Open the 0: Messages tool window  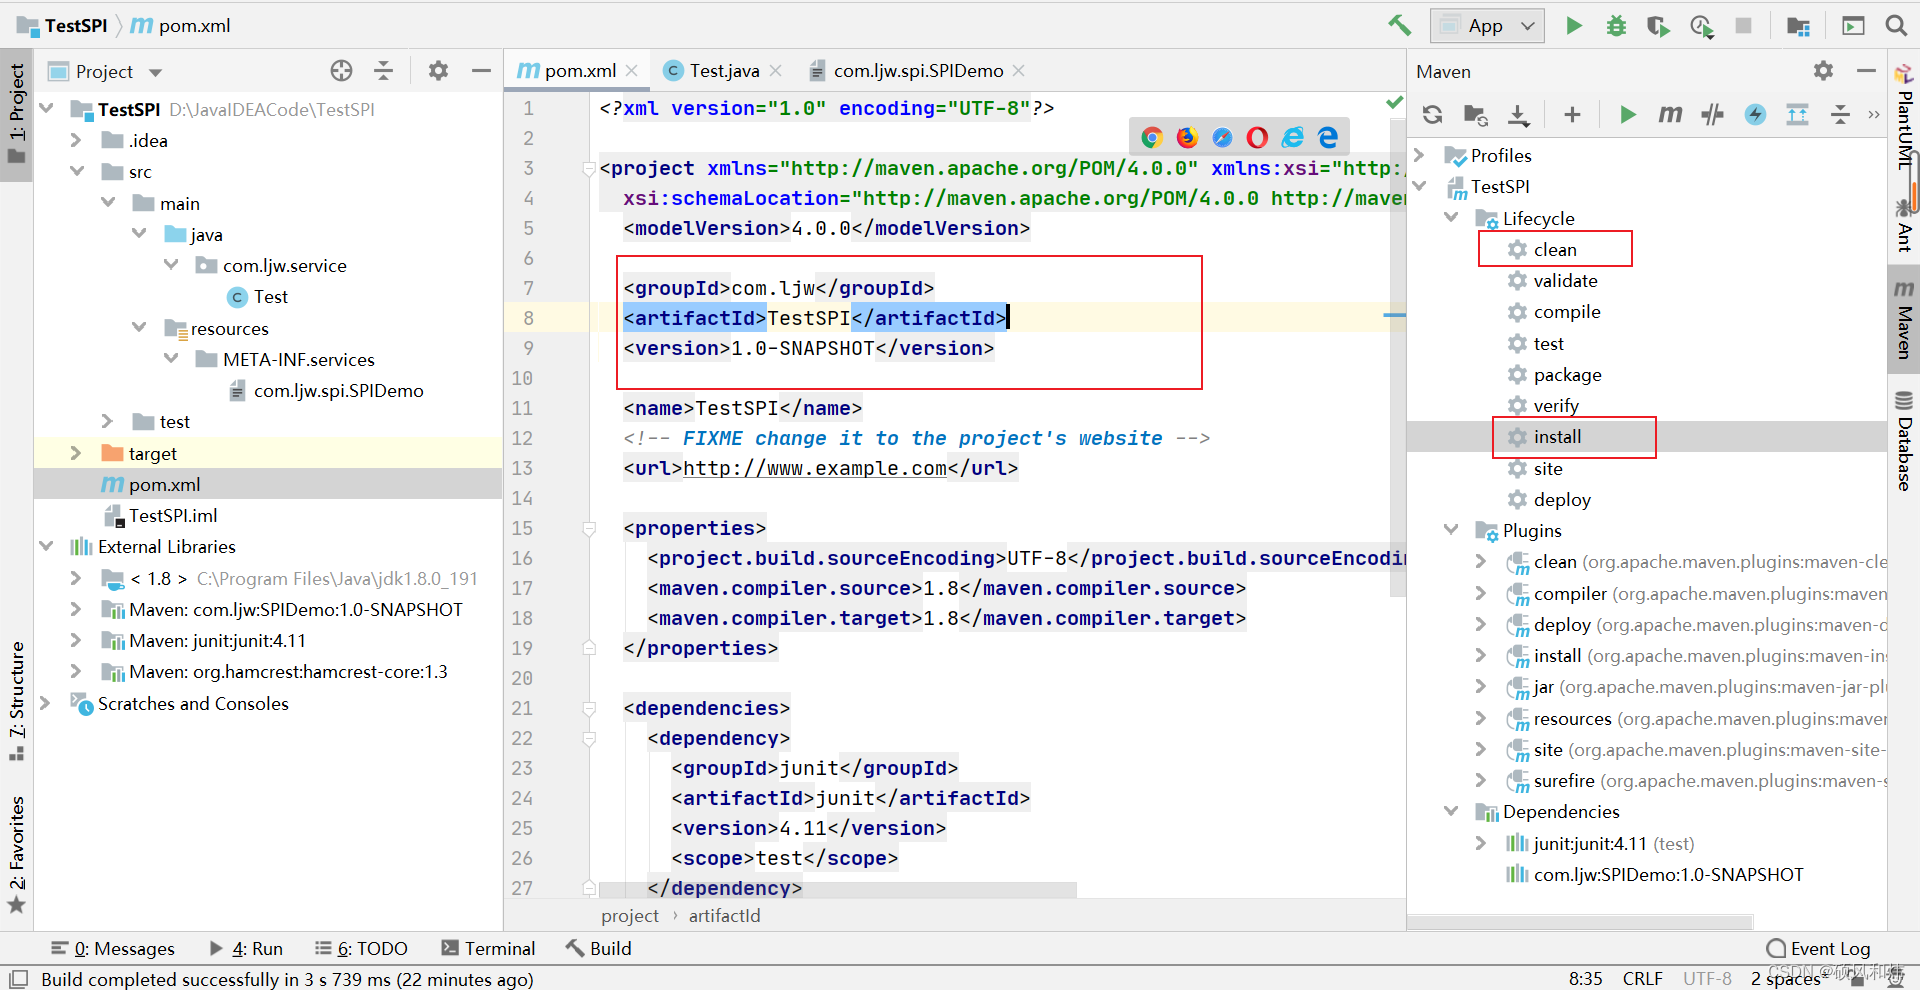click(113, 949)
